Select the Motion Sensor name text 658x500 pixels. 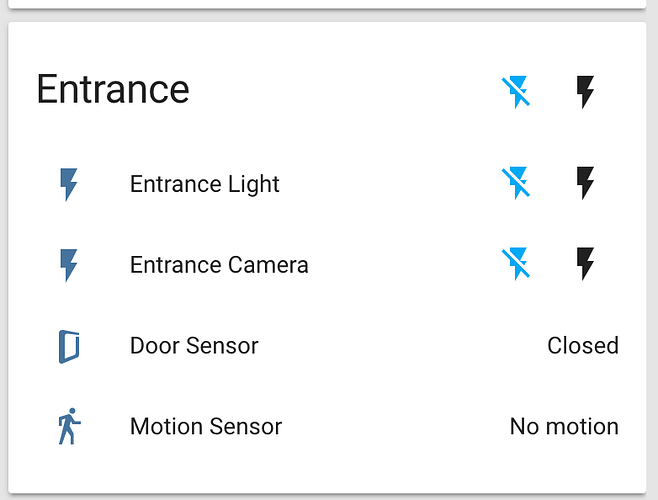click(x=206, y=427)
